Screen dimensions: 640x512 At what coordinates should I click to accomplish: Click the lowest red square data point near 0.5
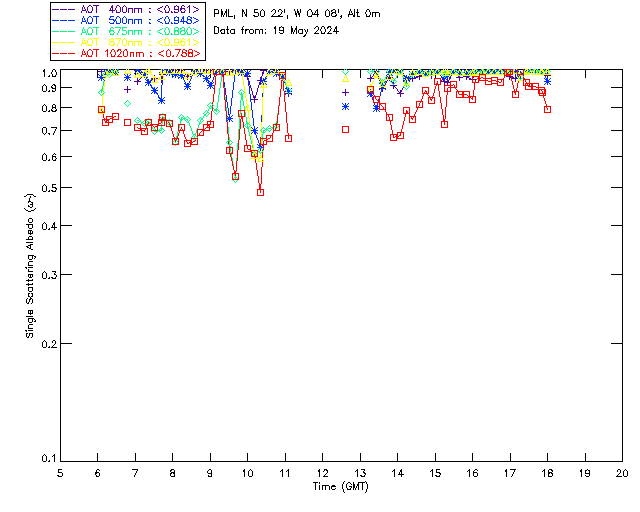(x=260, y=192)
